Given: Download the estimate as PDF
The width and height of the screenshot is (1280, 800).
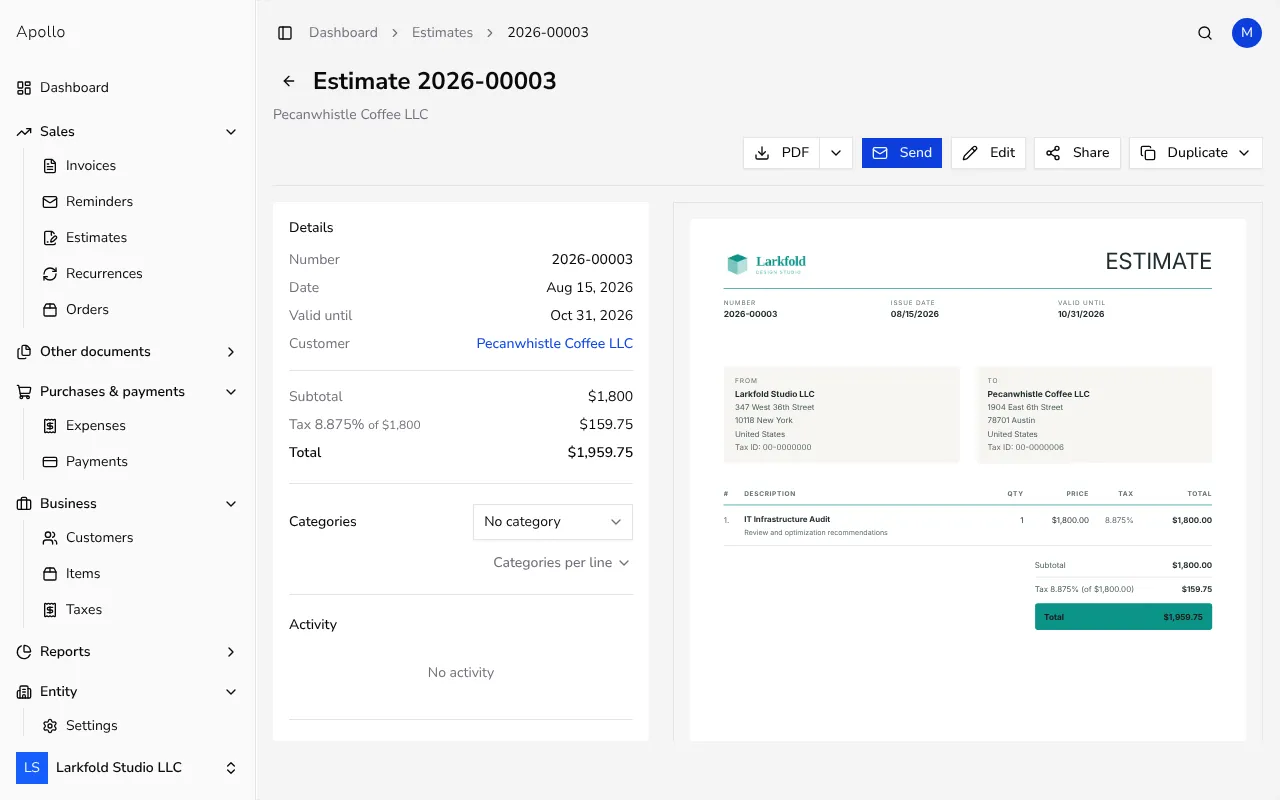Looking at the screenshot, I should (x=782, y=153).
